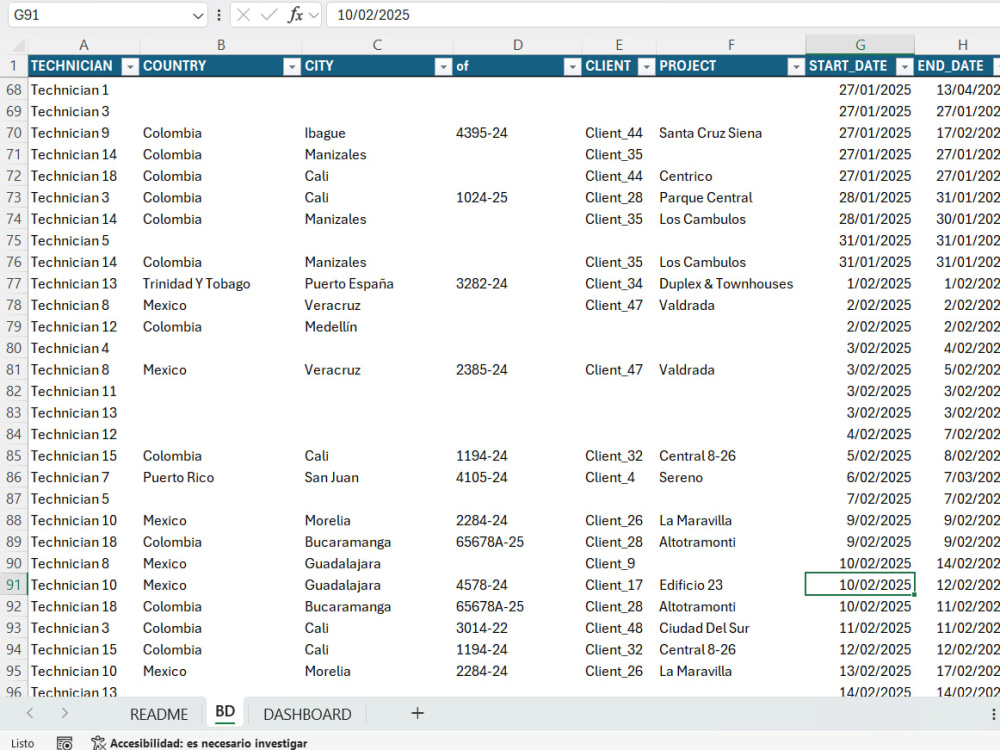Viewport: 1000px width, 750px height.
Task: Select column E header
Action: (619, 45)
